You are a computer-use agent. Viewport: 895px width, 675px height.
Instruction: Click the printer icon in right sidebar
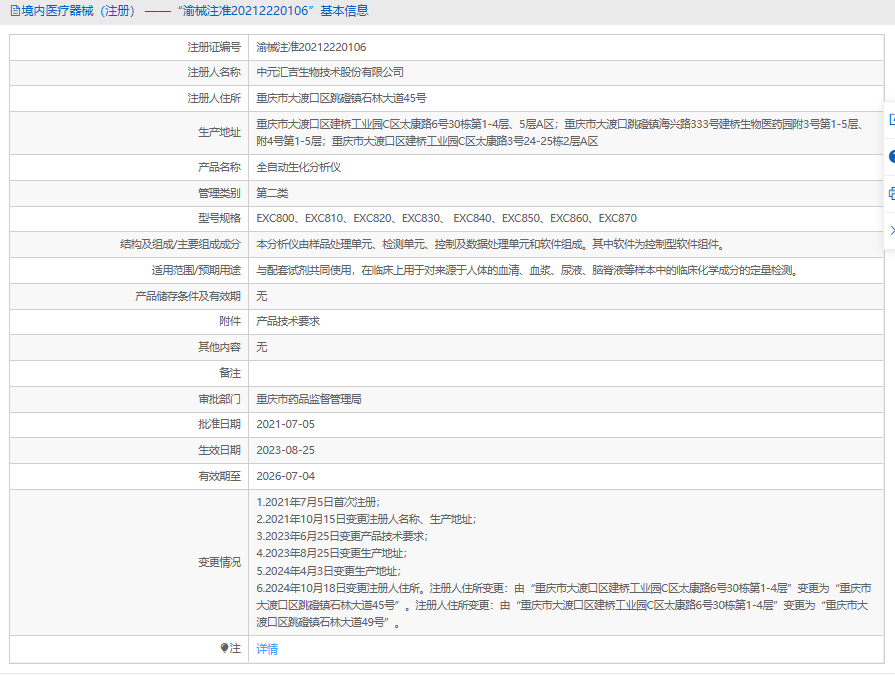coord(890,193)
